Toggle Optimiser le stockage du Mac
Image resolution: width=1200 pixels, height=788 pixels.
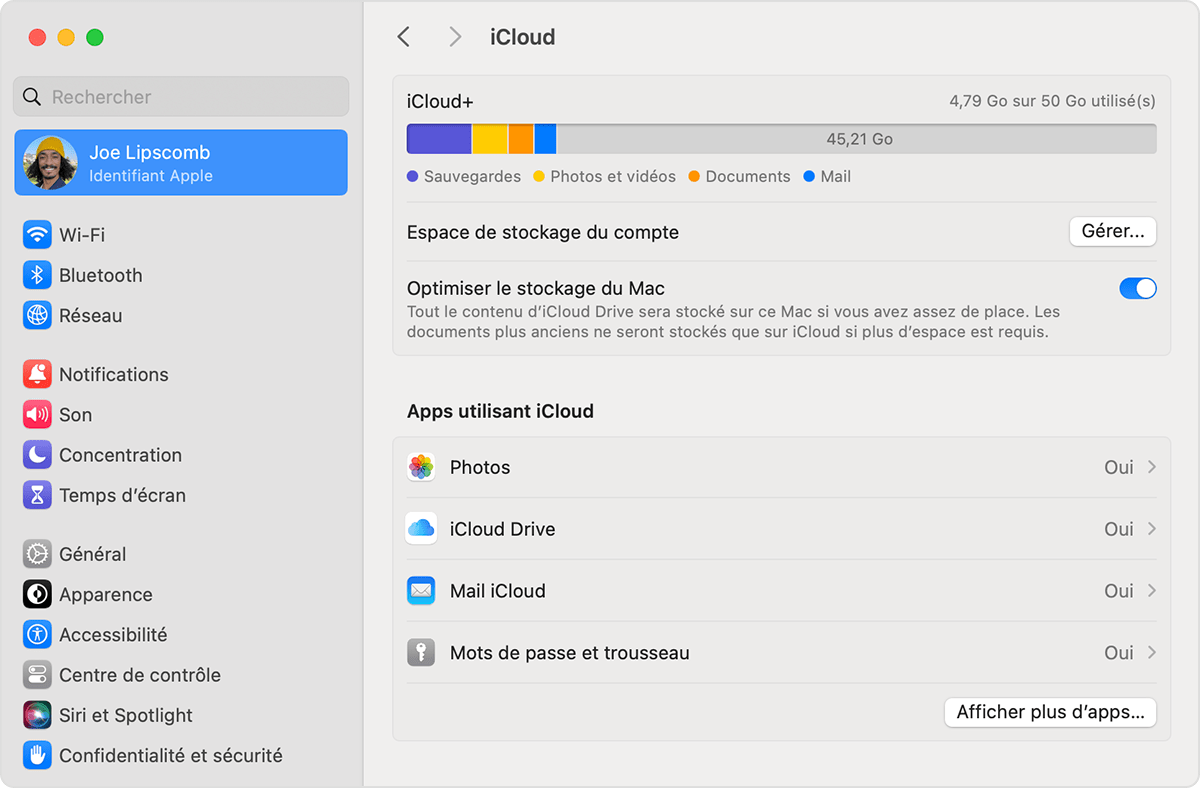tap(1137, 289)
